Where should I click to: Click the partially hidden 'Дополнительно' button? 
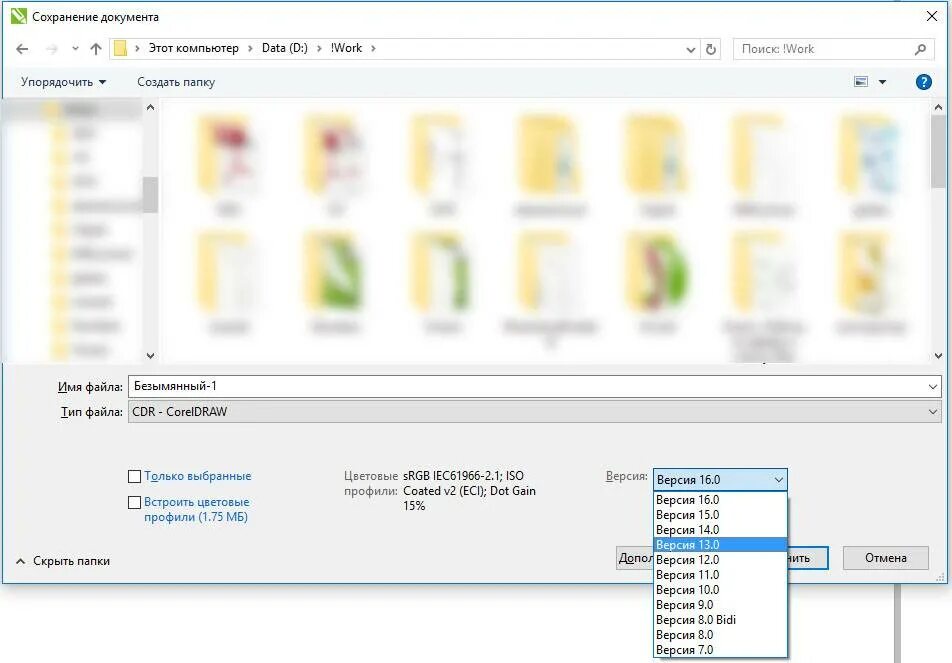634,558
